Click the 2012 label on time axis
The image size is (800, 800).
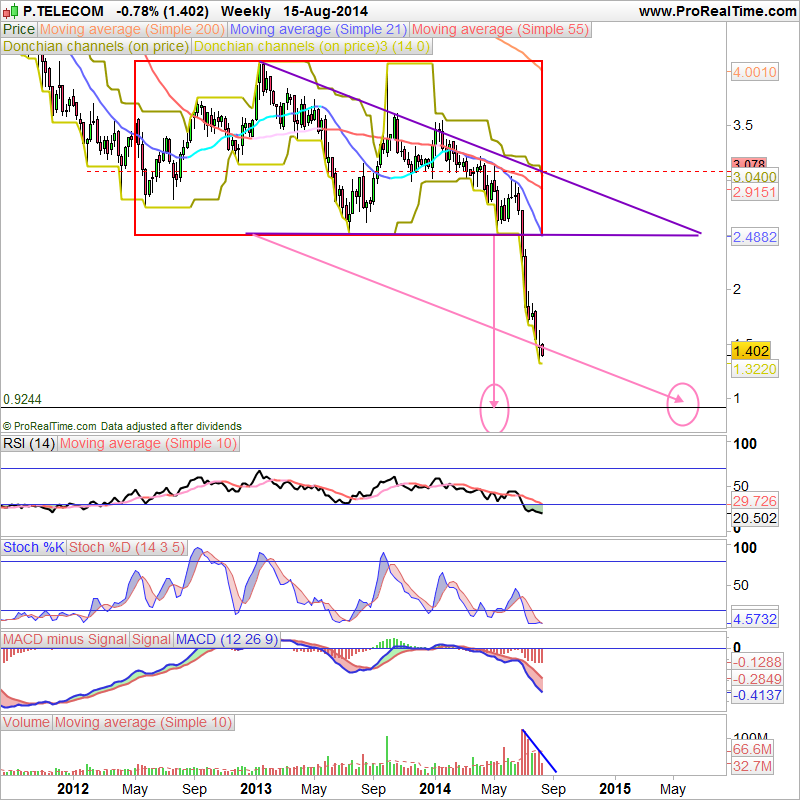(x=73, y=789)
